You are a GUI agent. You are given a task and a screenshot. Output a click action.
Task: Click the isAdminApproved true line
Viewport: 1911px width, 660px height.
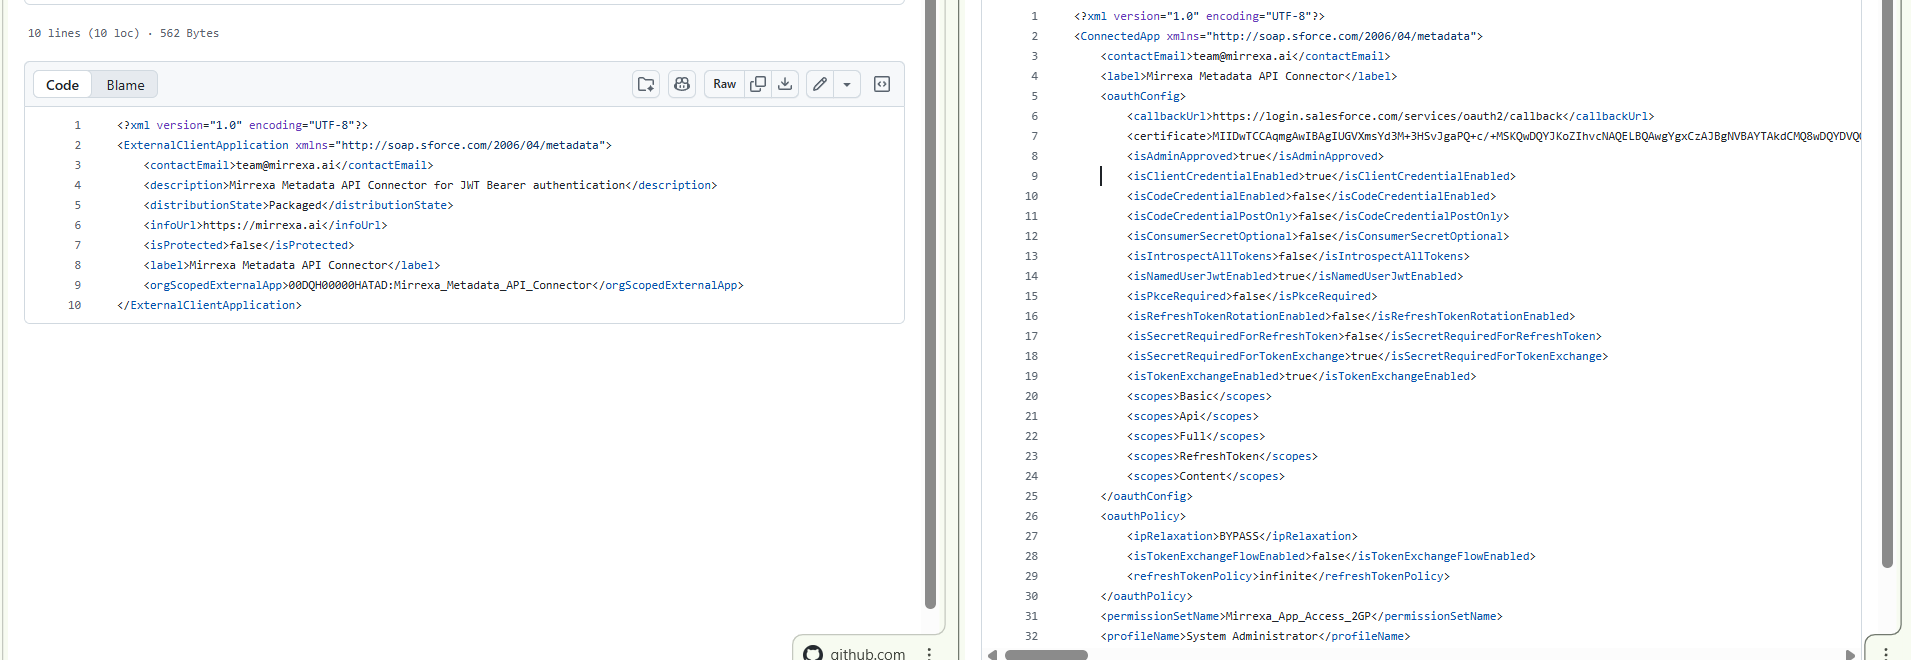1255,156
